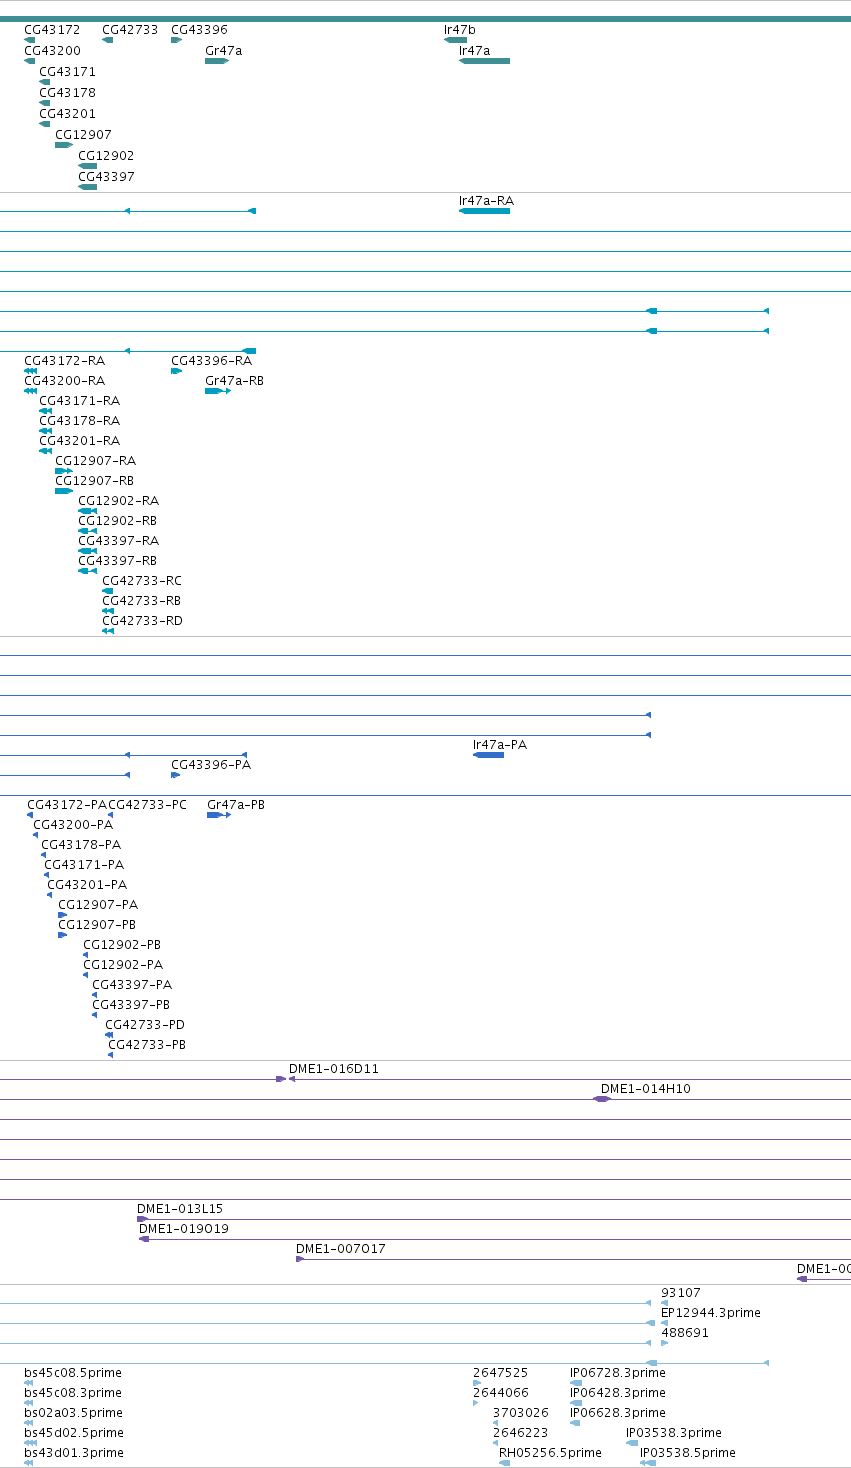Select the Gr47a-RB transcript label
The height and width of the screenshot is (1468, 851).
pos(234,381)
